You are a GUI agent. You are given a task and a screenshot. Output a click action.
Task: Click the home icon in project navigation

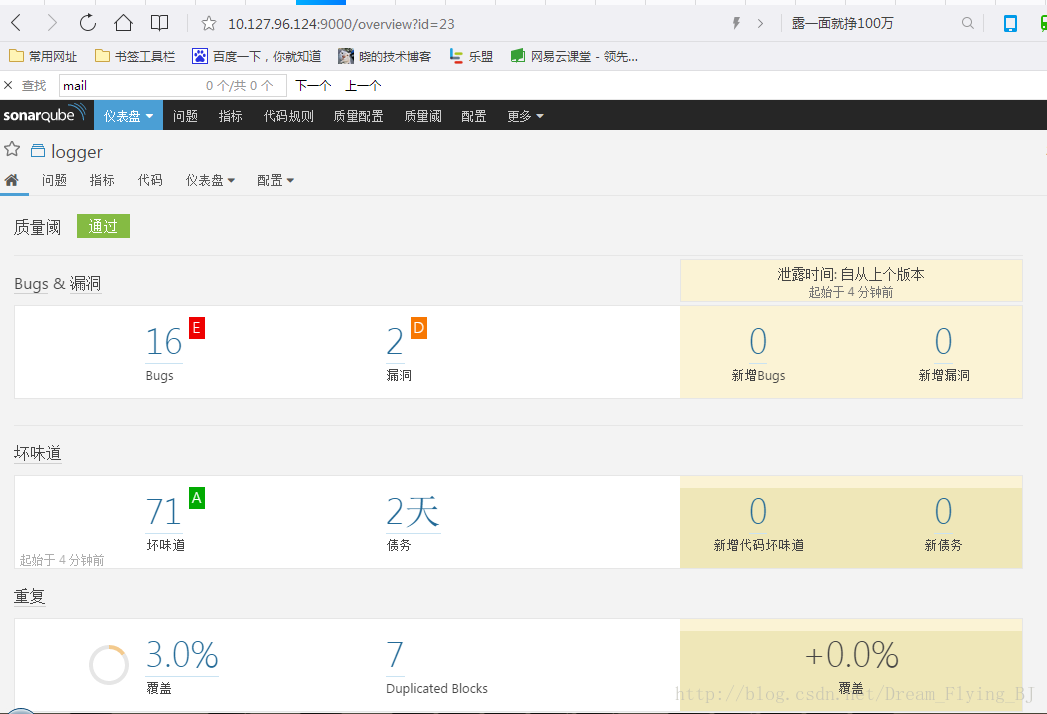click(13, 180)
